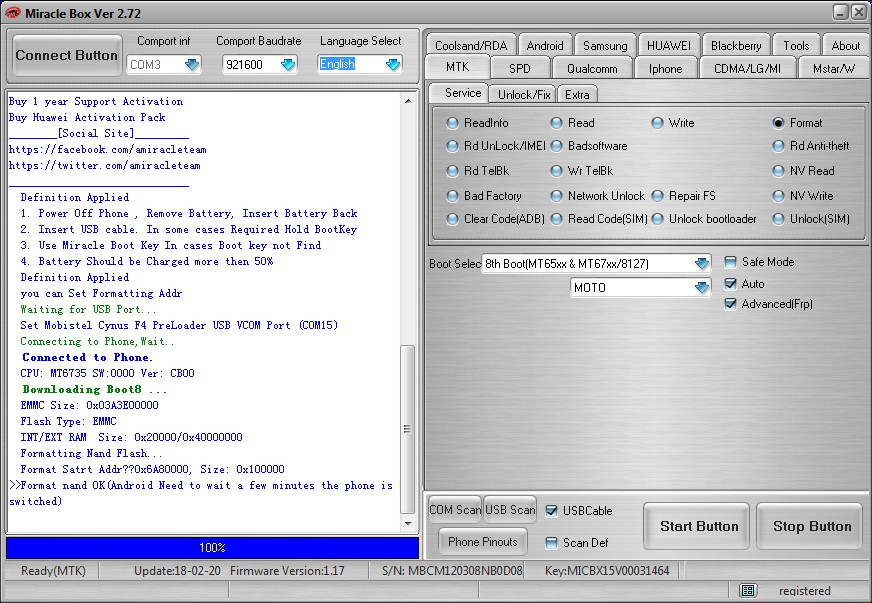Expand the MOTO model dropdown

702,287
